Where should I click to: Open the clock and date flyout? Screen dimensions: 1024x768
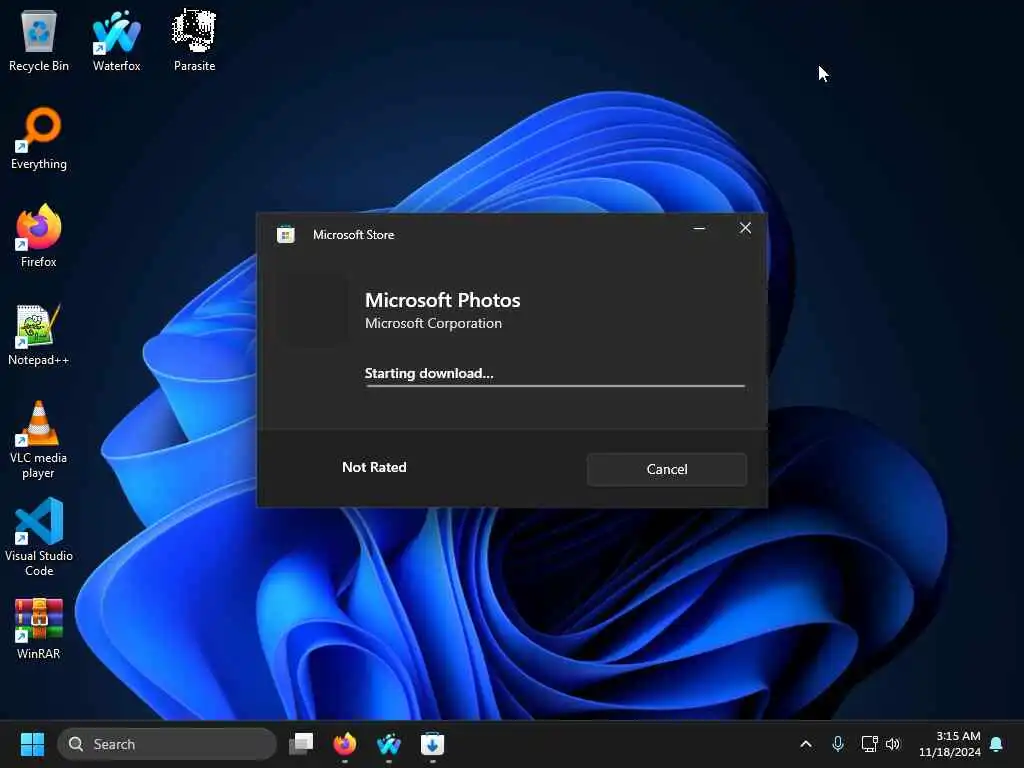click(x=950, y=744)
